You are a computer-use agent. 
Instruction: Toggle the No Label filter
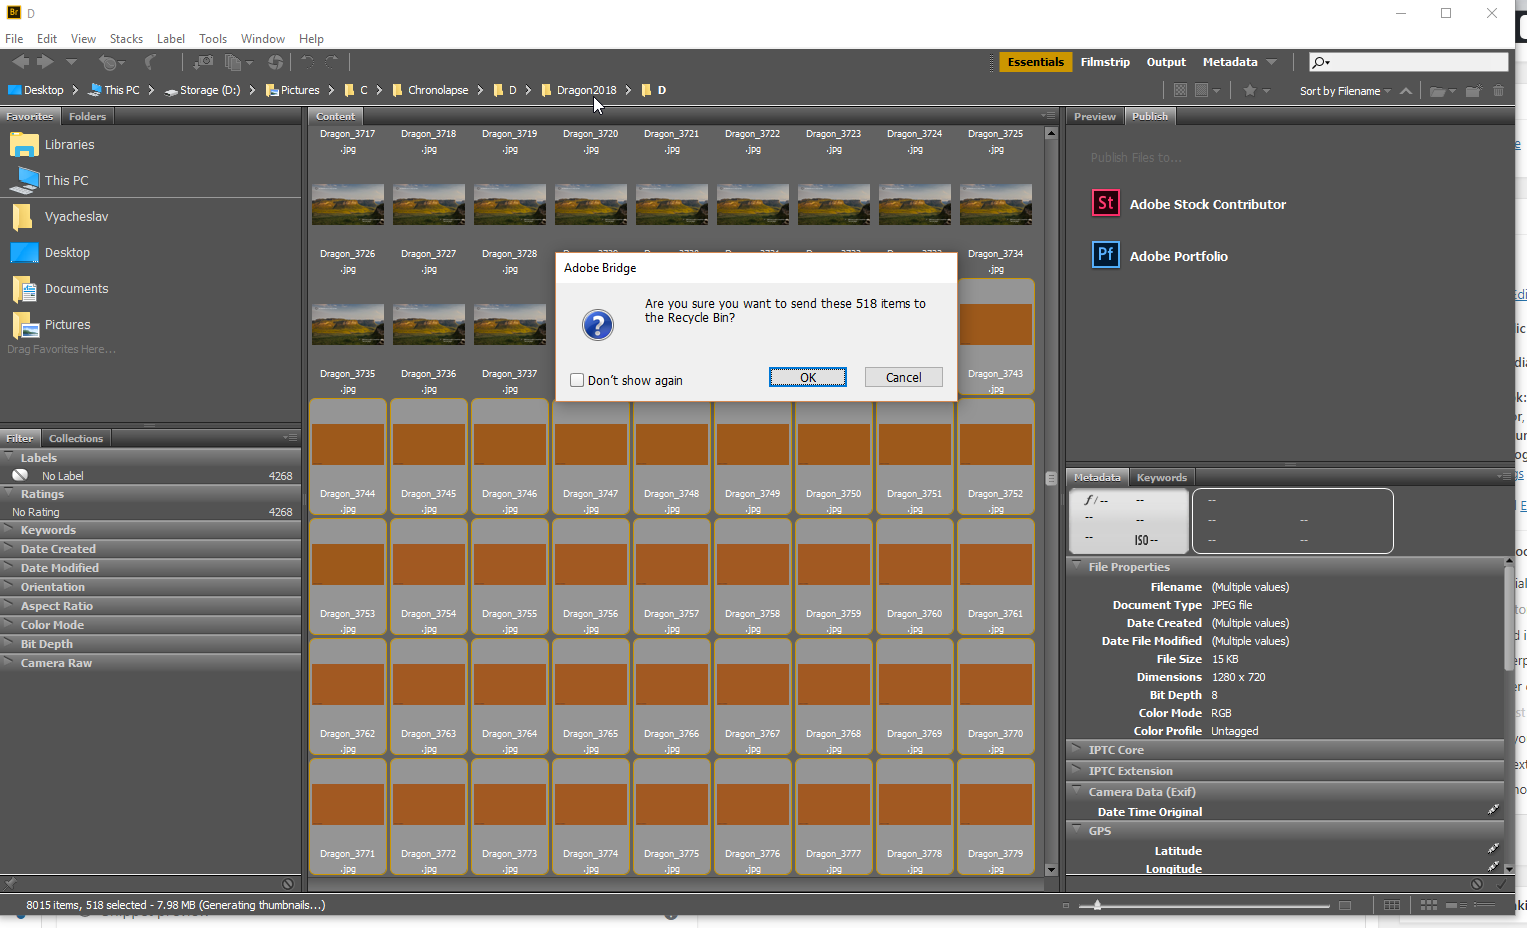pos(62,476)
